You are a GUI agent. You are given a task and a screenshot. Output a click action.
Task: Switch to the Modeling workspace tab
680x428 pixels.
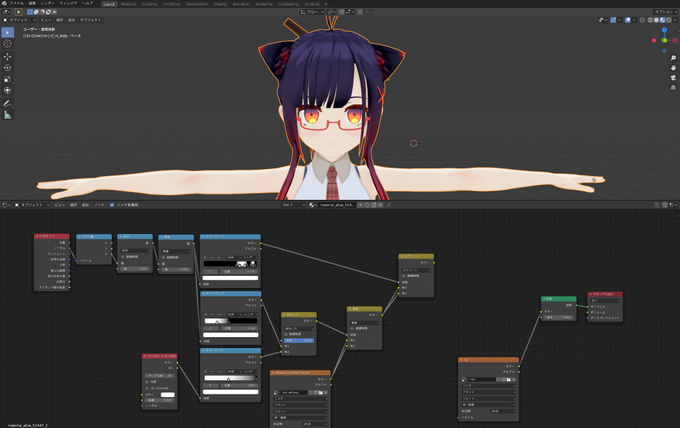click(x=128, y=4)
